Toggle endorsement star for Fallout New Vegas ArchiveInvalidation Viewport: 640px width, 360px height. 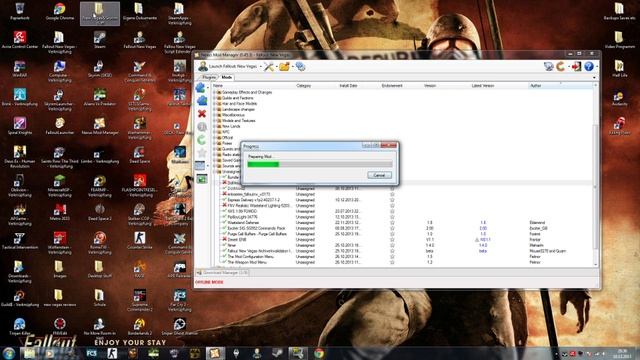pyautogui.click(x=392, y=251)
